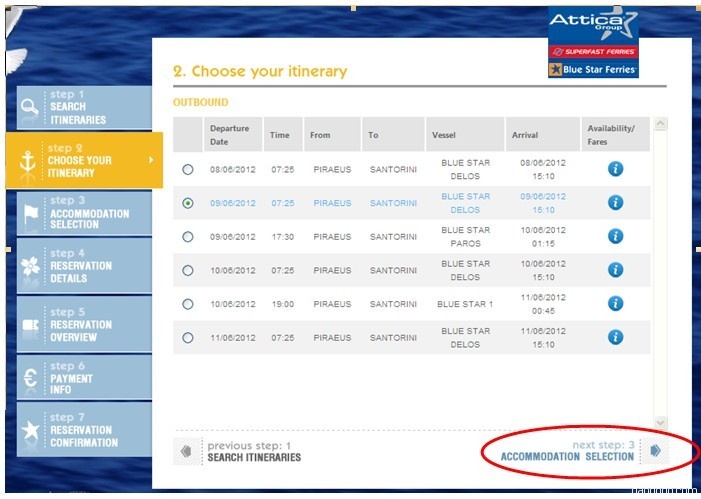Click the scrollbar up arrow of the itinerary list
The image size is (701, 499).
(x=660, y=123)
